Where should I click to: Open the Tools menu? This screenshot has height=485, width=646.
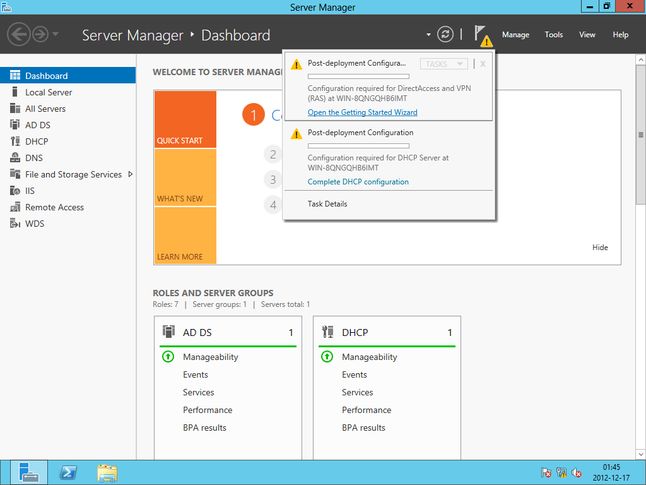coord(553,35)
